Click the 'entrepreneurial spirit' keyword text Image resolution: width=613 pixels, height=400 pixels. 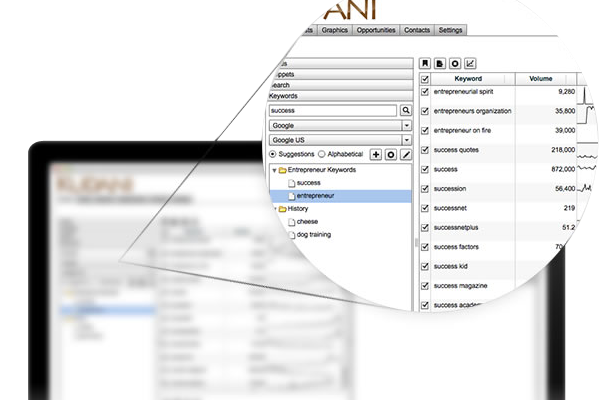[x=463, y=91]
